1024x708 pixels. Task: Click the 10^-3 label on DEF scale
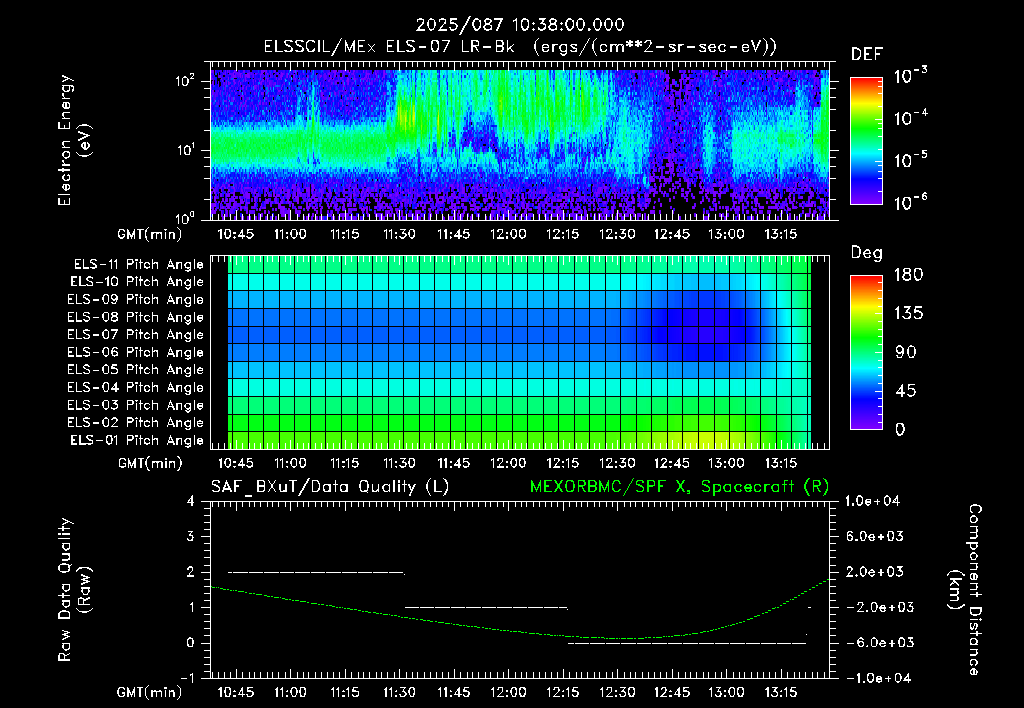(x=910, y=76)
